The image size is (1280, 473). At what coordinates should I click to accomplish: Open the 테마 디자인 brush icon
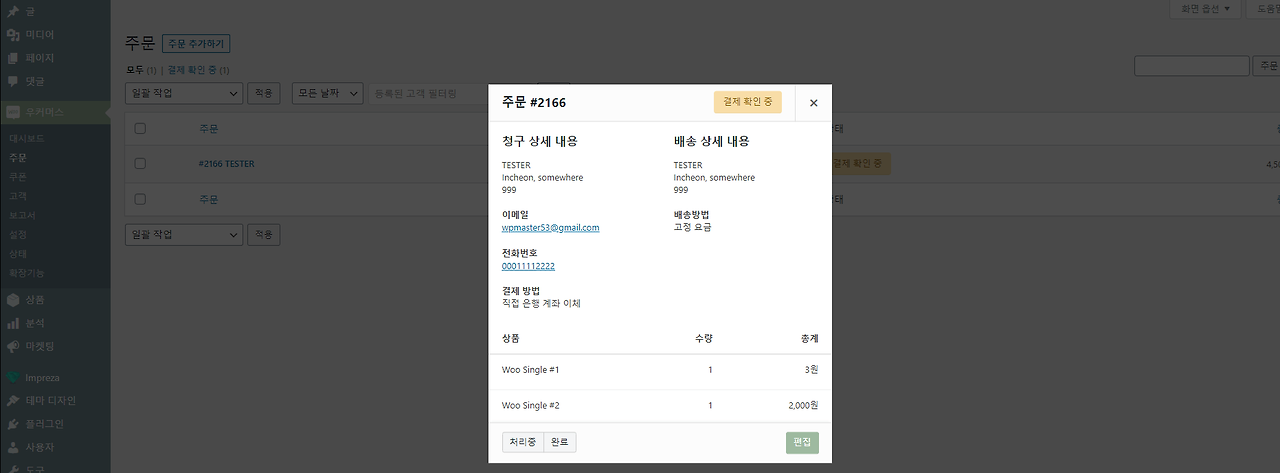coord(13,400)
